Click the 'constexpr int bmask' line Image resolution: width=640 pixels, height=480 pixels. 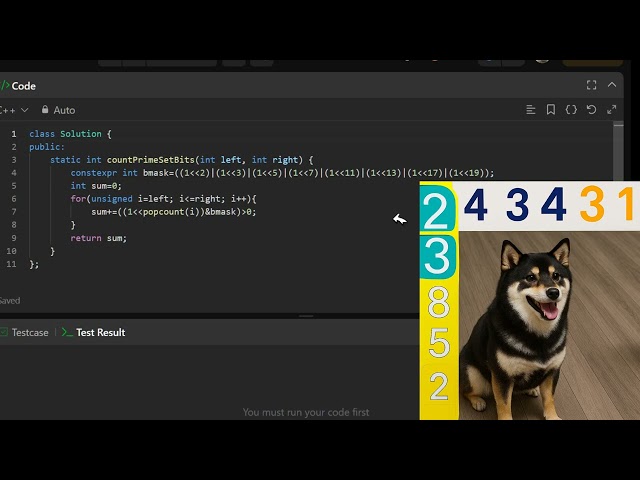coord(282,173)
